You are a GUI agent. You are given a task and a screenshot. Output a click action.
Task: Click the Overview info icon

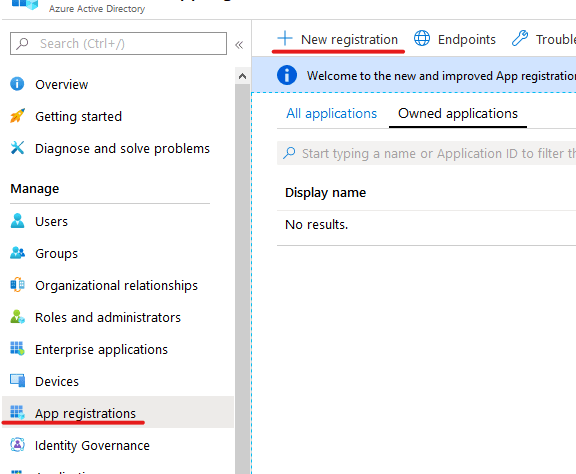(x=17, y=84)
